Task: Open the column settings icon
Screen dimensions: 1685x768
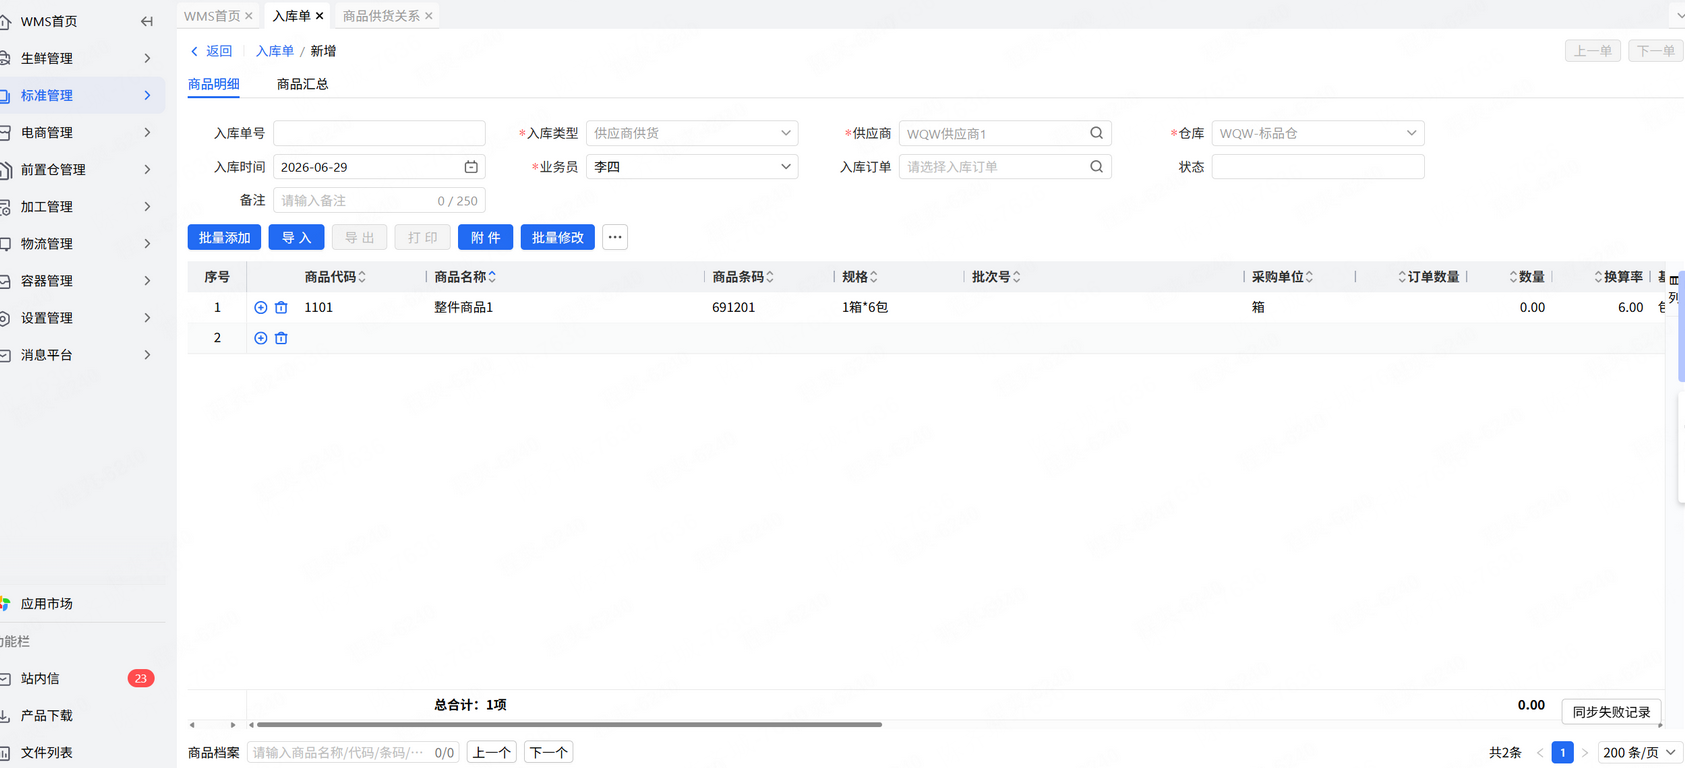Action: (x=1674, y=281)
